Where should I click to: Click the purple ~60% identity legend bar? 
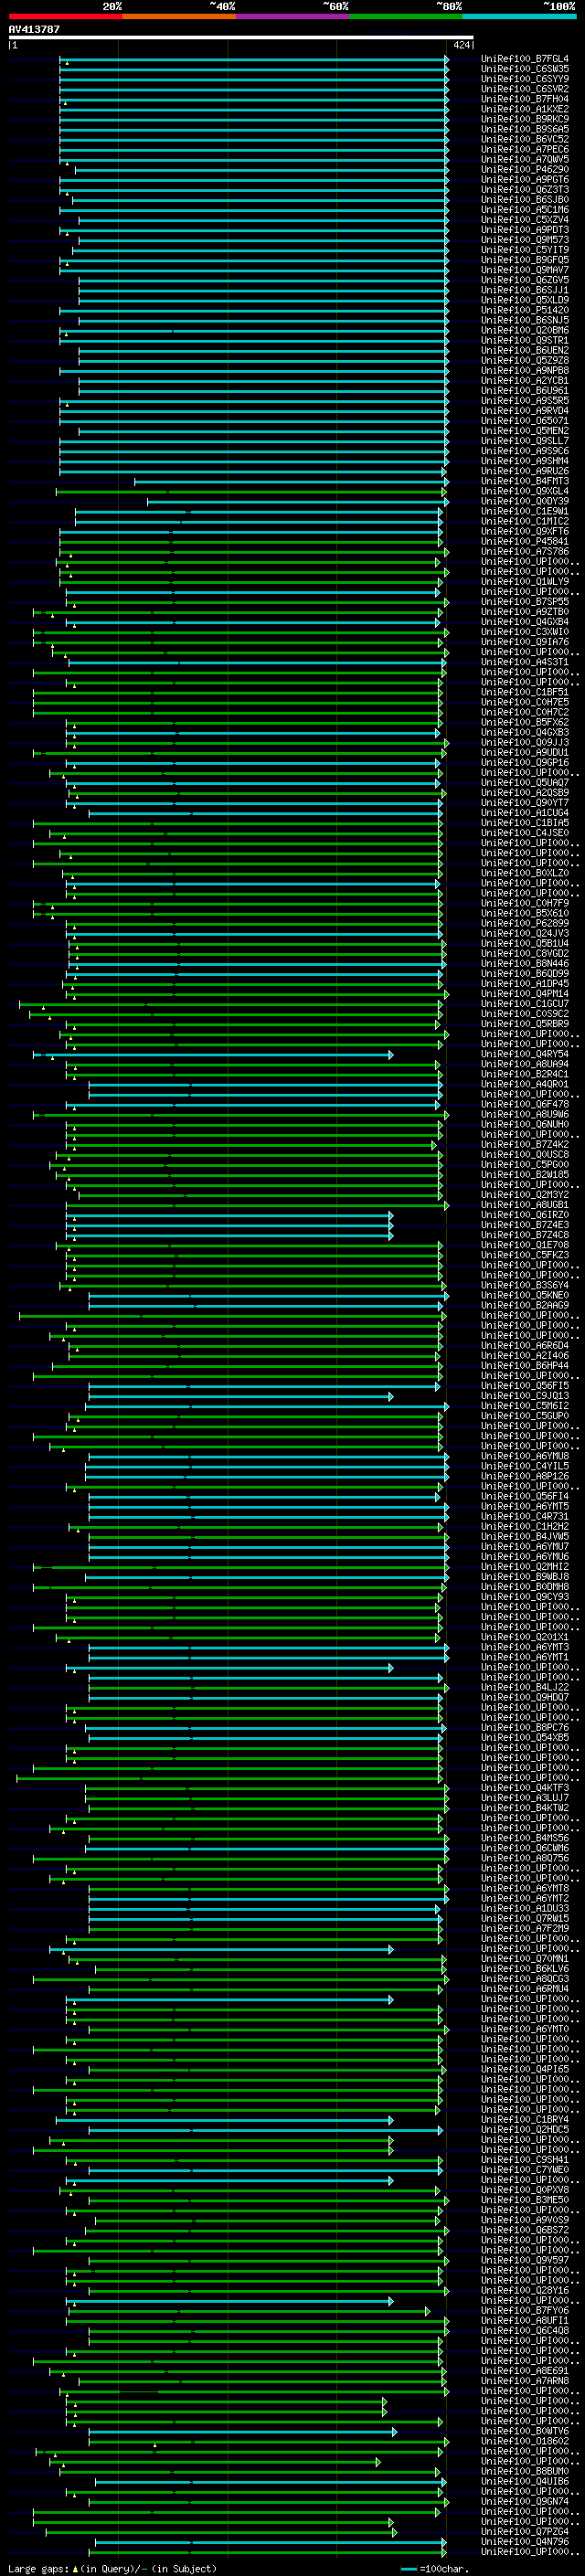click(x=293, y=16)
